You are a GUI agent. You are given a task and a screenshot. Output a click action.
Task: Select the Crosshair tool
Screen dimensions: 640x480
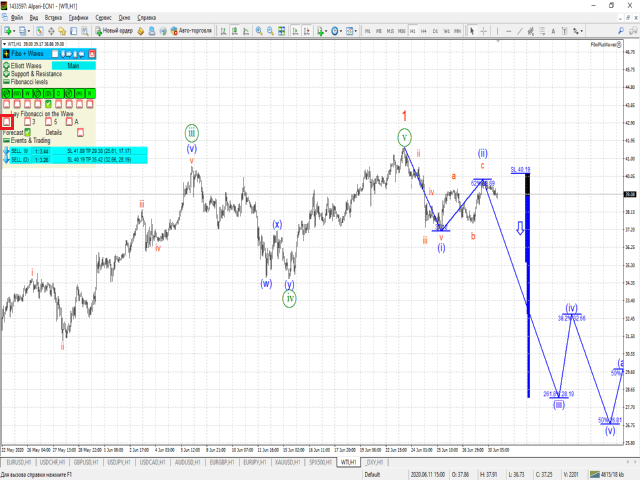483,31
